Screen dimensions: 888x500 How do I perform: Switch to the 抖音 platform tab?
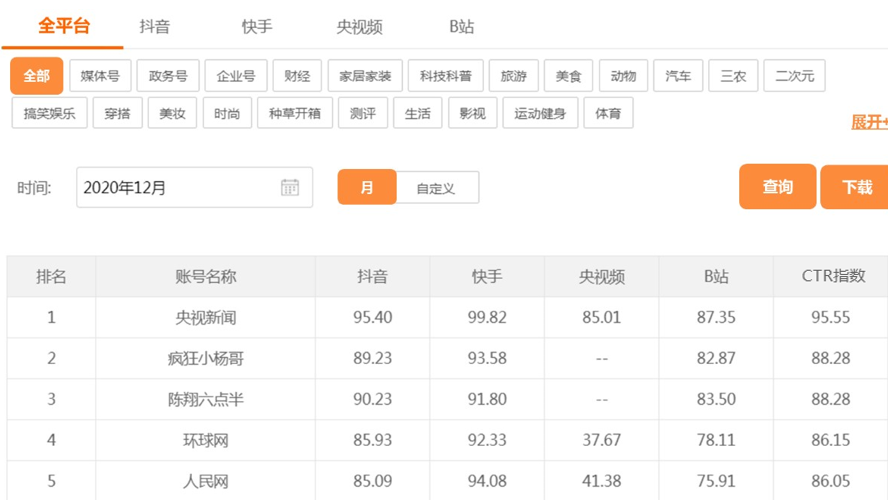tap(155, 27)
